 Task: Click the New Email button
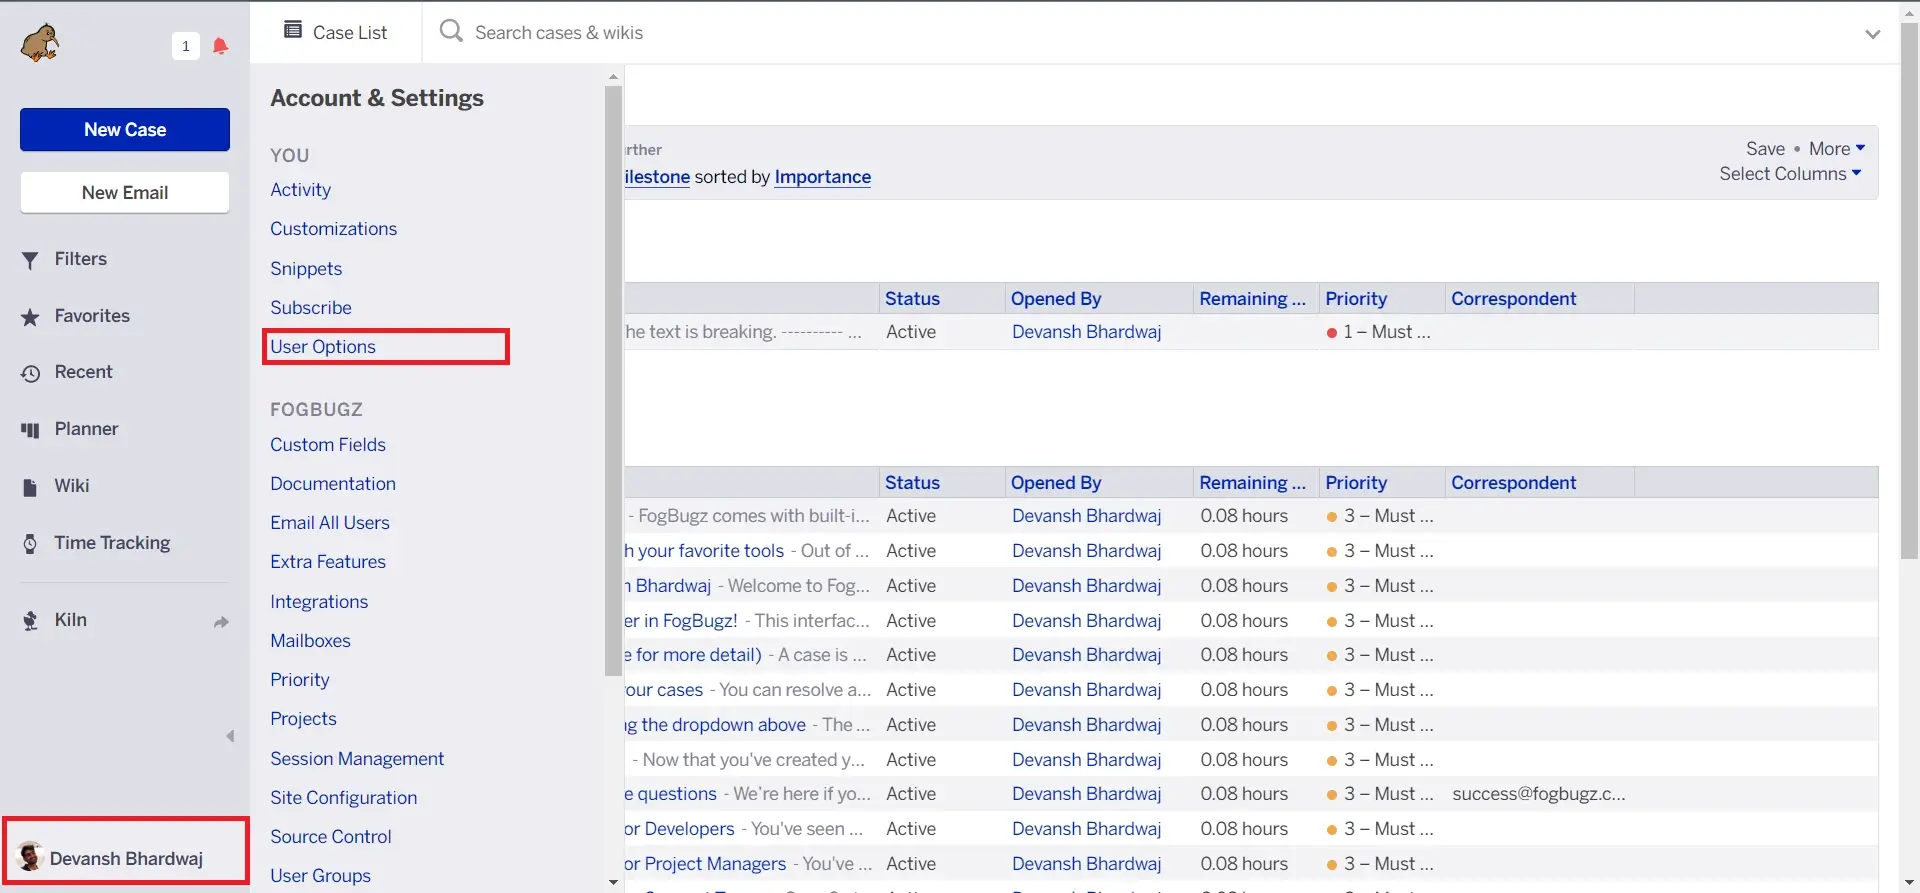(125, 193)
